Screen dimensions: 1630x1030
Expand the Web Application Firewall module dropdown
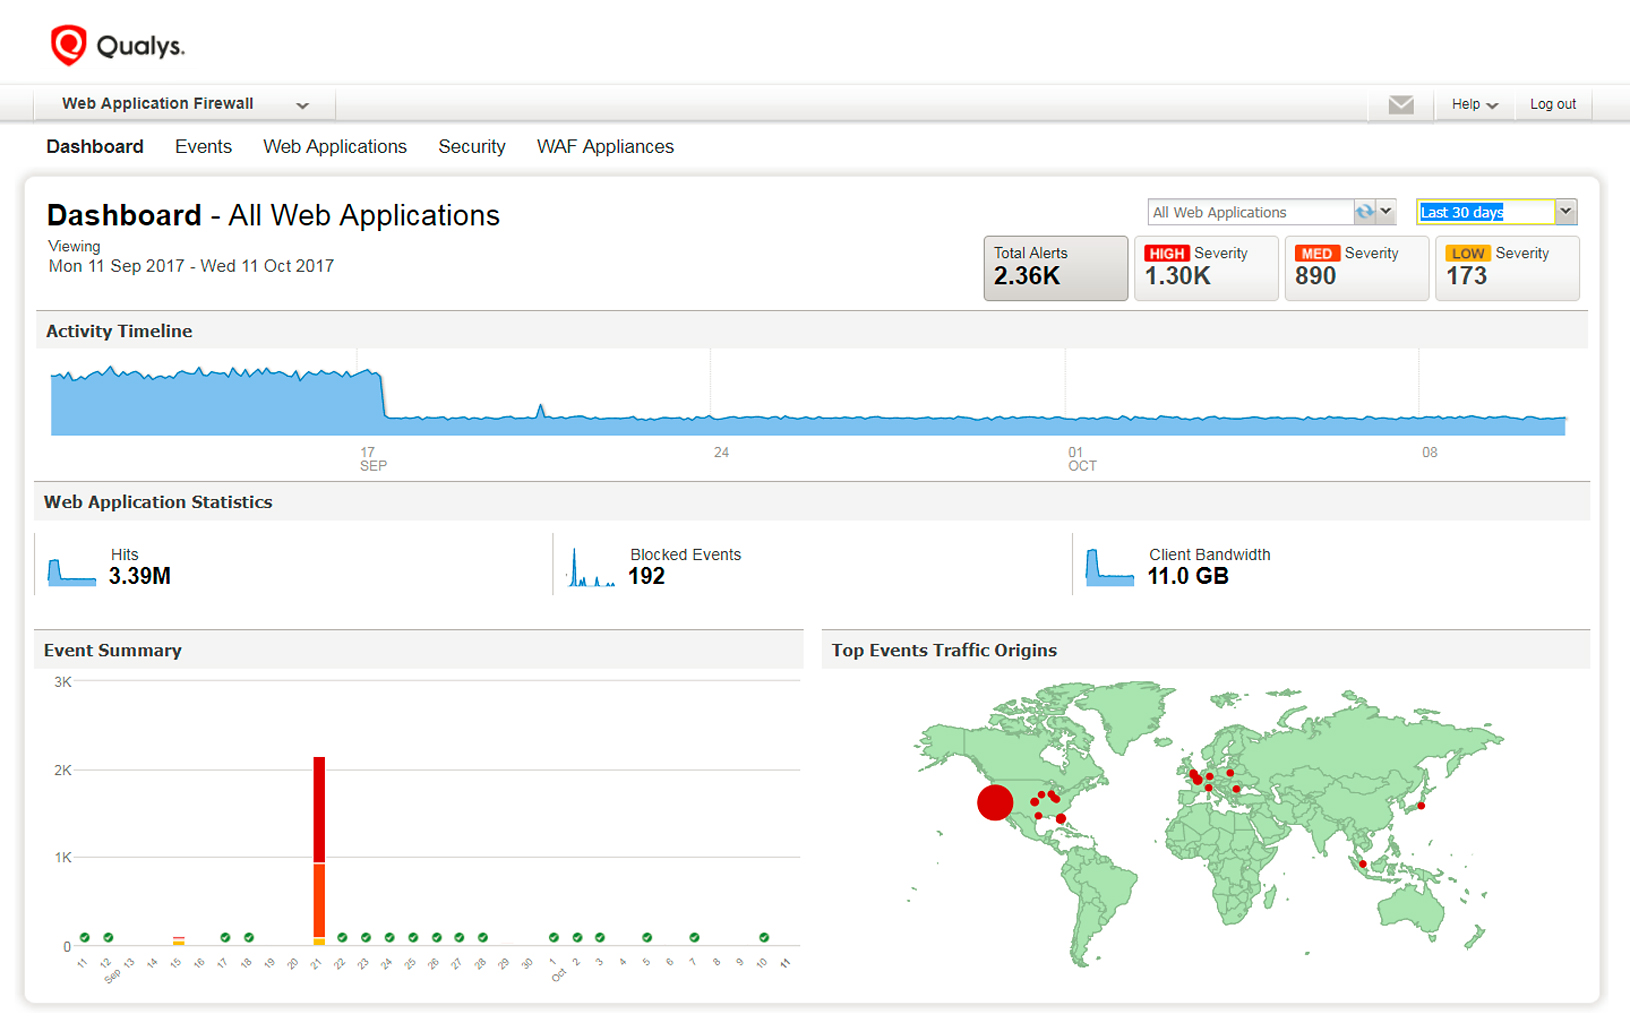coord(302,105)
